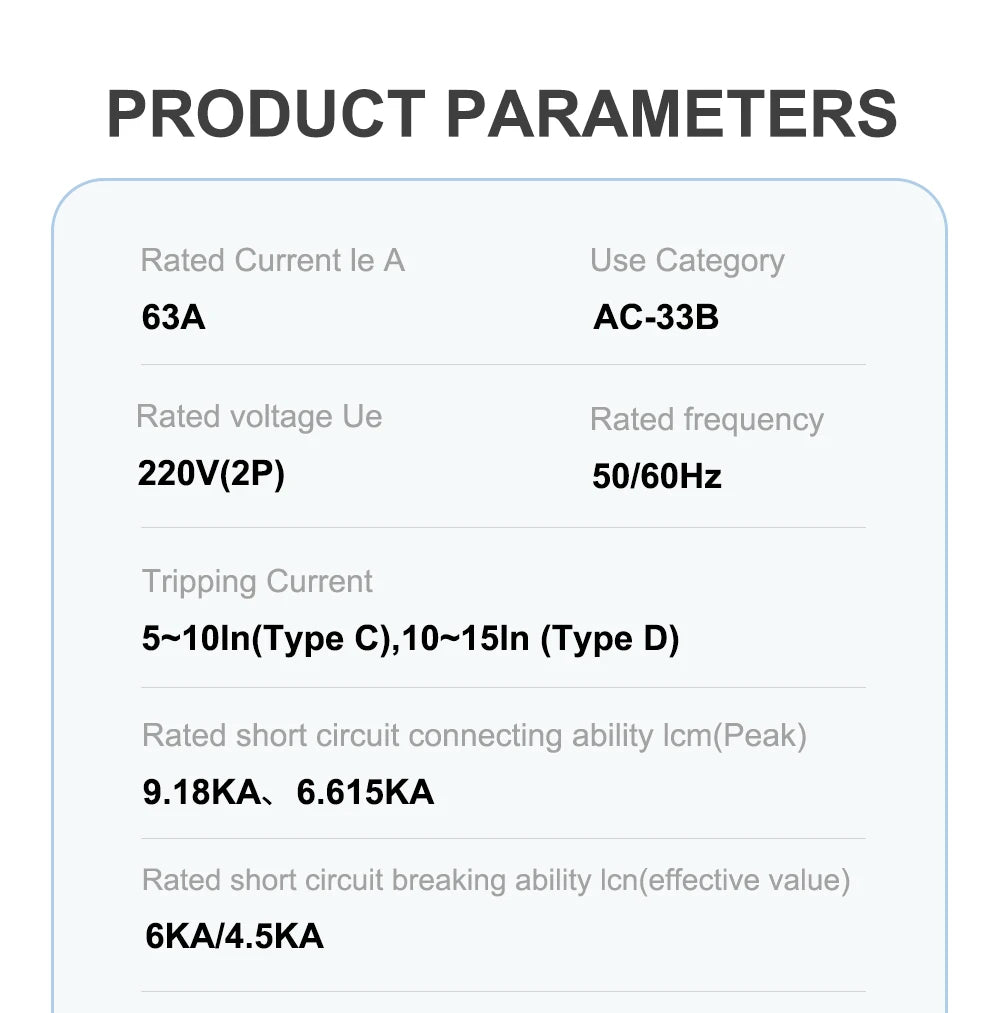
Task: Click the PRODUCT PARAMETERS heading
Action: pos(502,114)
